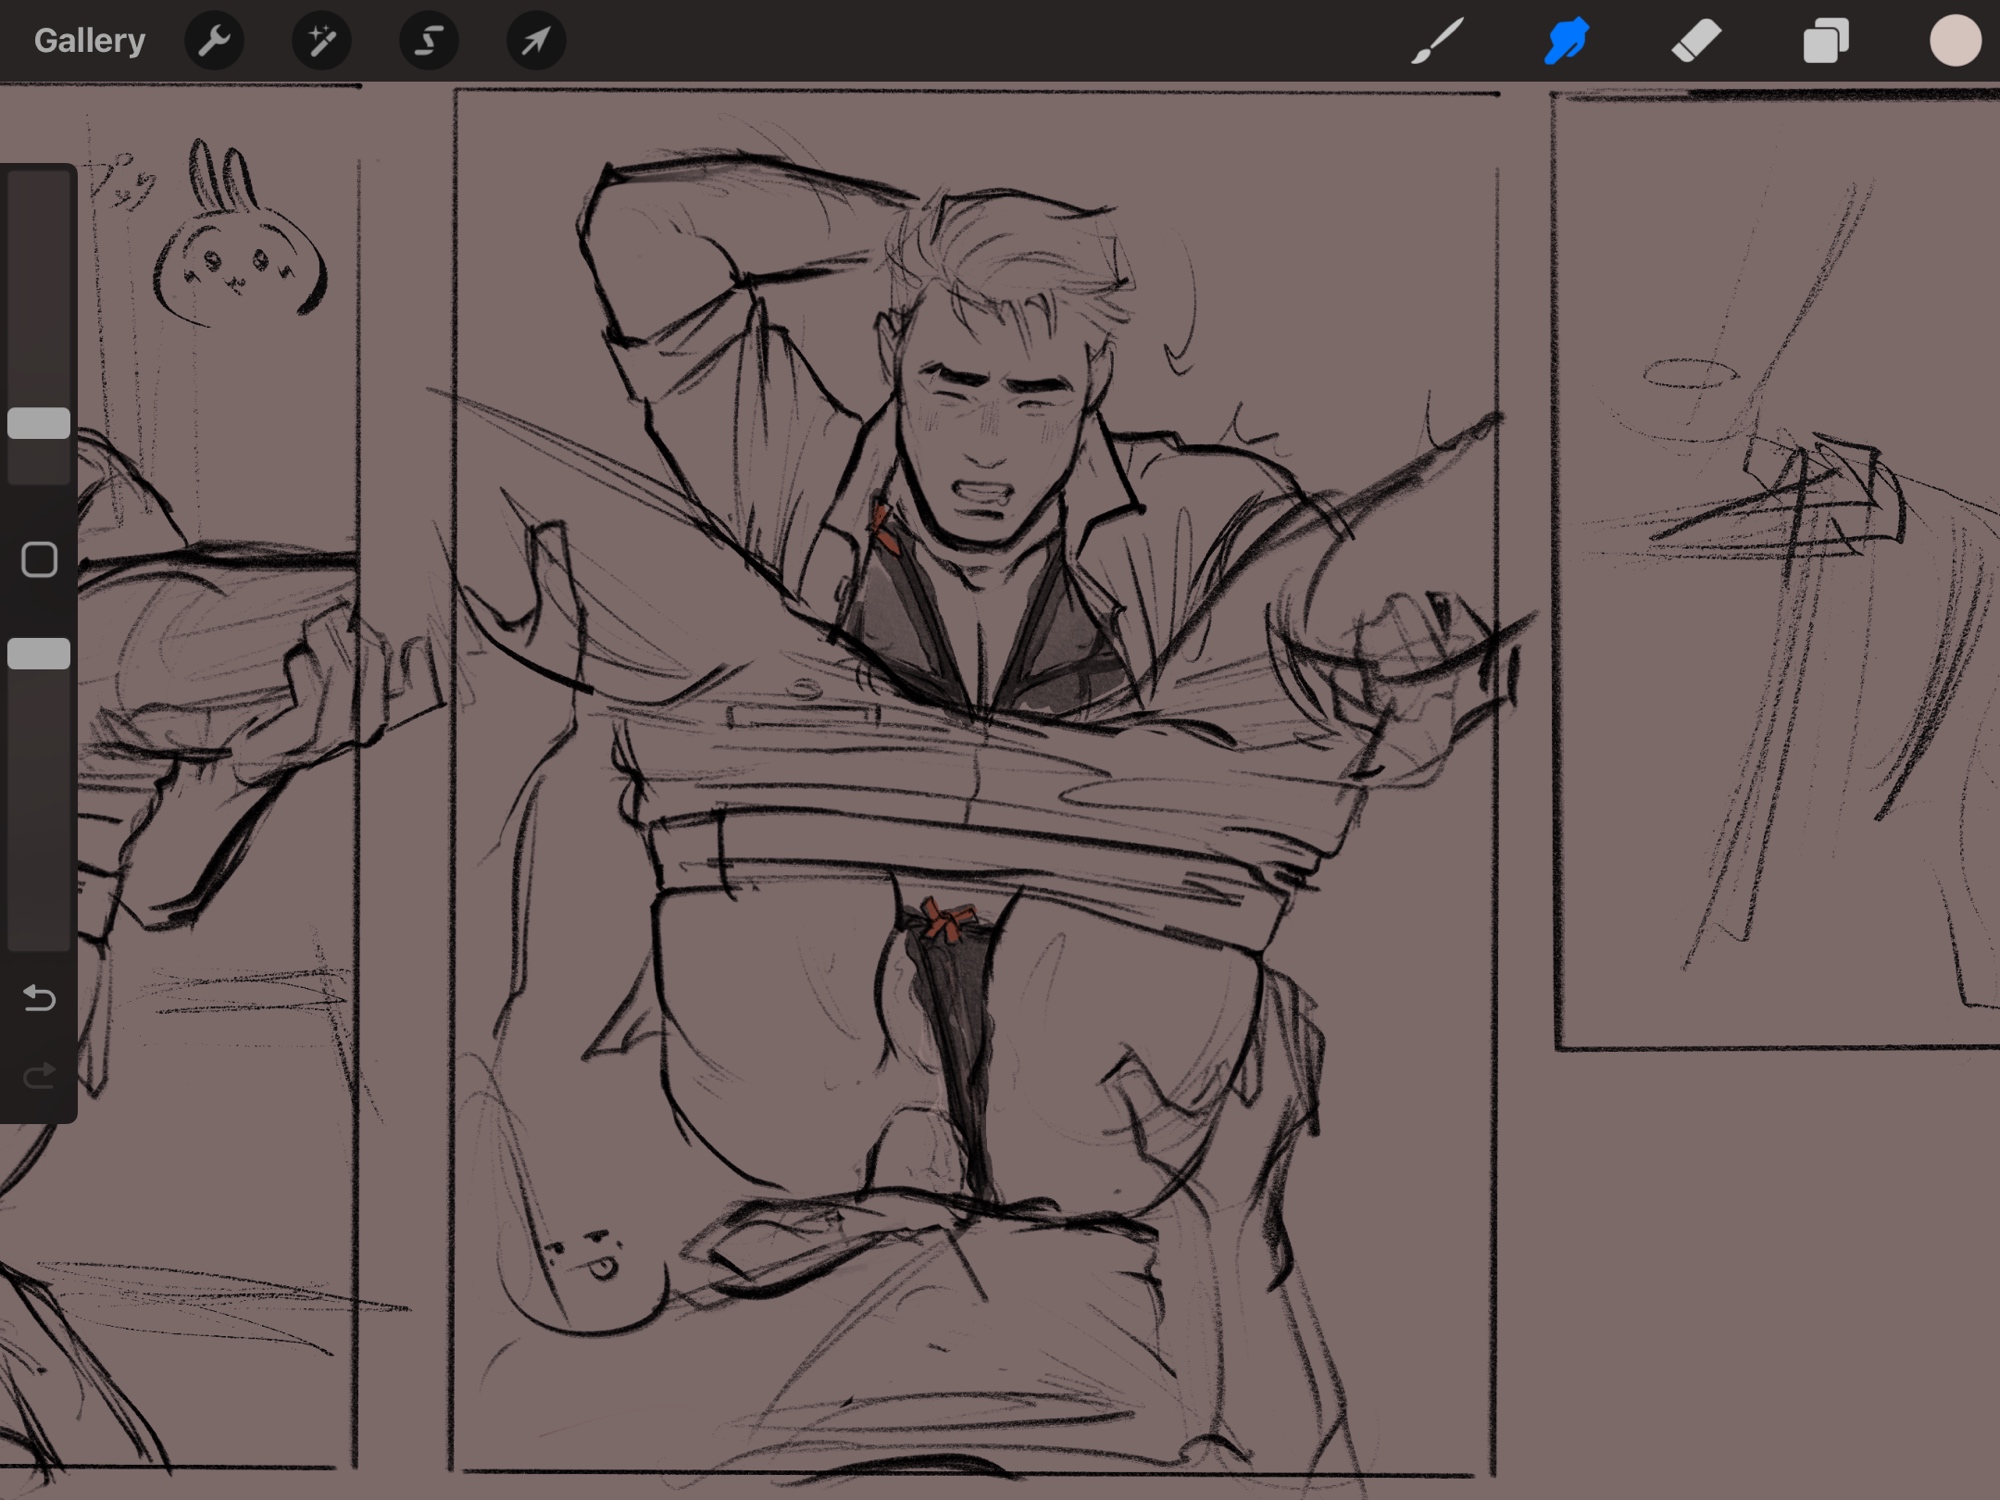Open the active color swatch circle
This screenshot has width=2000, height=1500.
[1954, 41]
